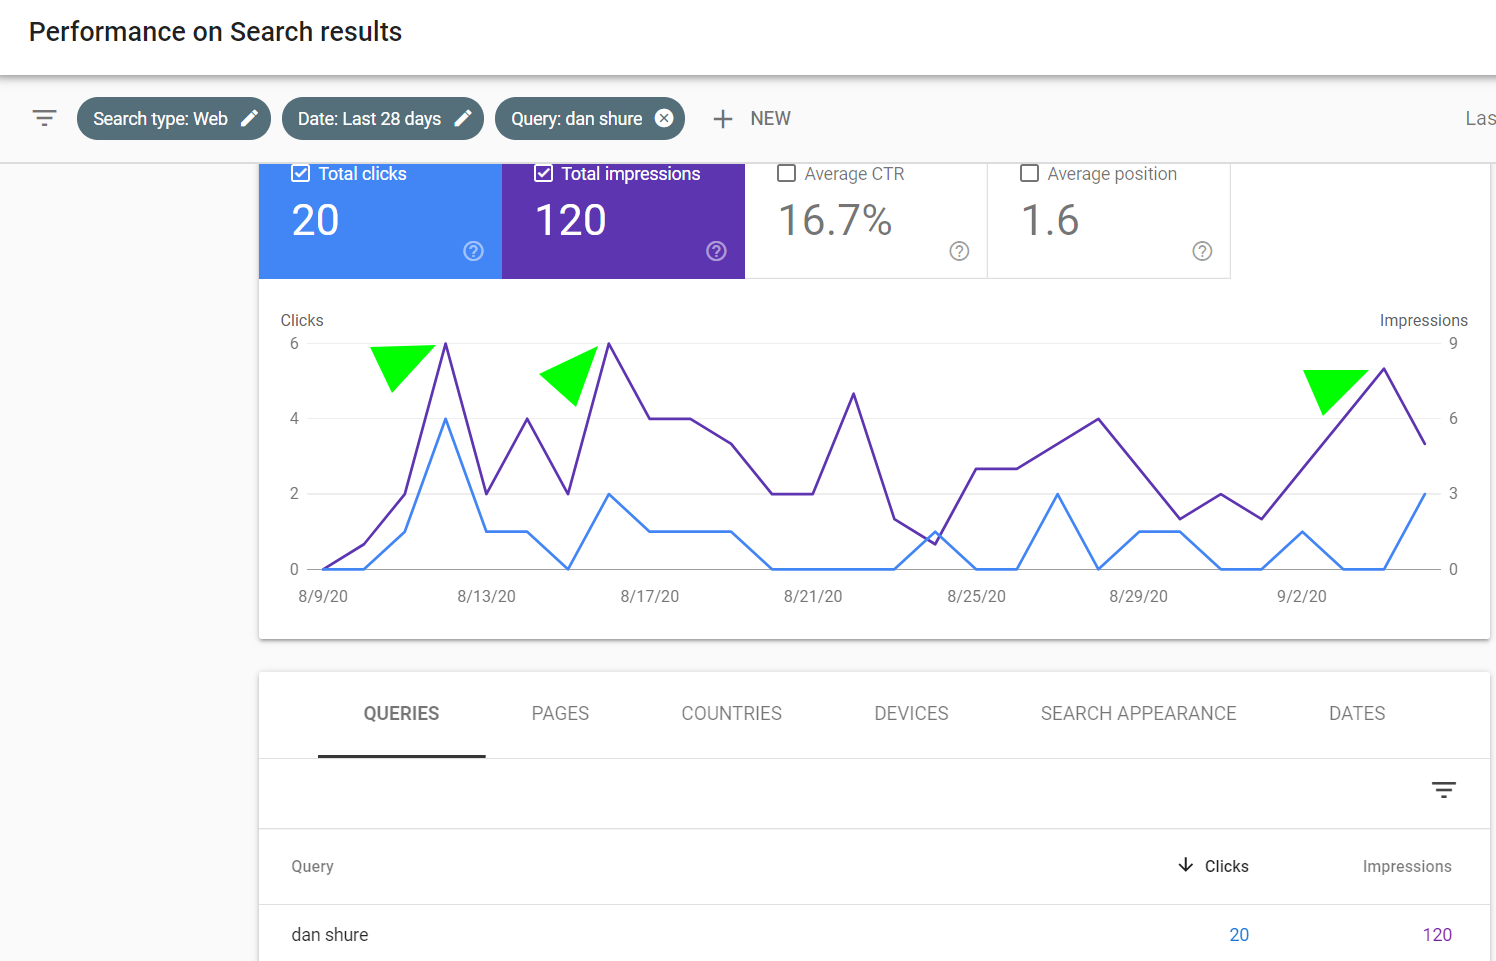Open help icon on Total clicks card
Screen dimensions: 1496x961
click(x=474, y=251)
